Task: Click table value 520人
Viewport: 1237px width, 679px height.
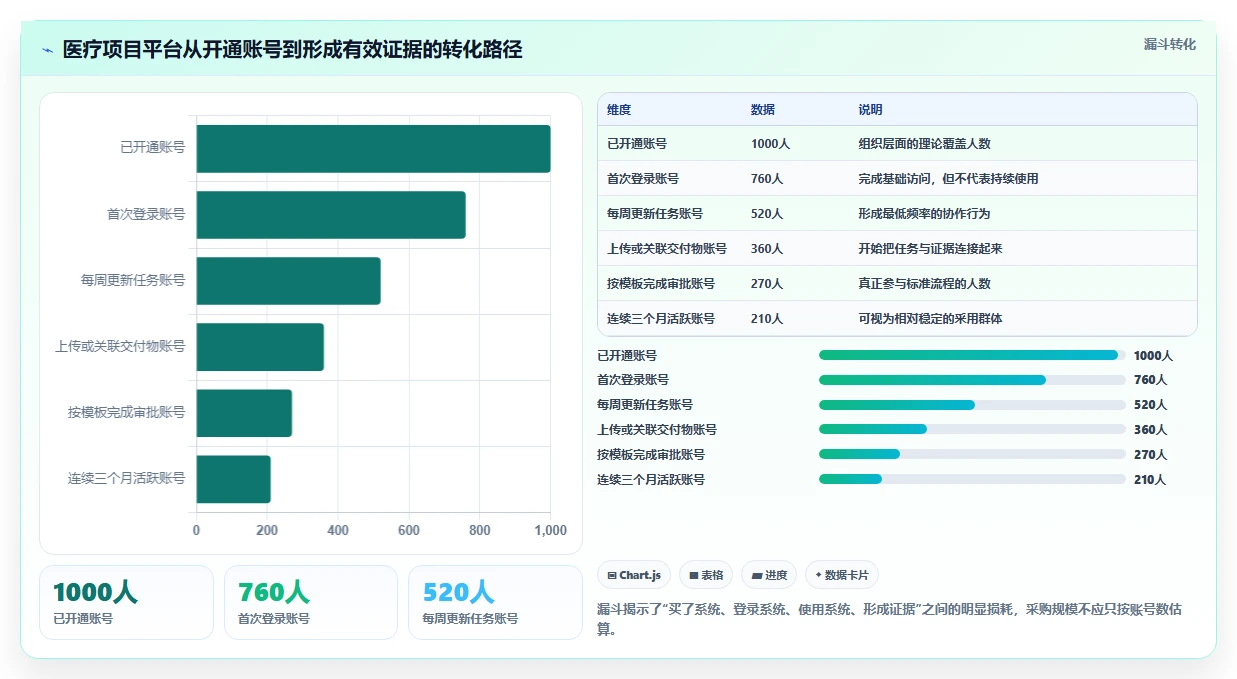Action: click(767, 214)
